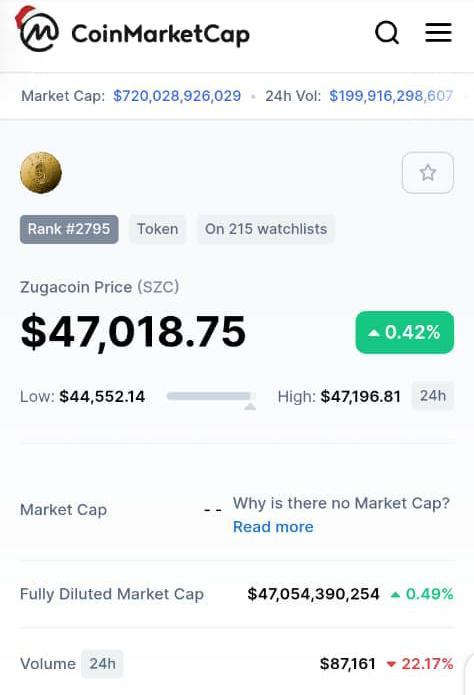The width and height of the screenshot is (474, 695).
Task: Click On 215 watchlists tag
Action: click(x=266, y=229)
